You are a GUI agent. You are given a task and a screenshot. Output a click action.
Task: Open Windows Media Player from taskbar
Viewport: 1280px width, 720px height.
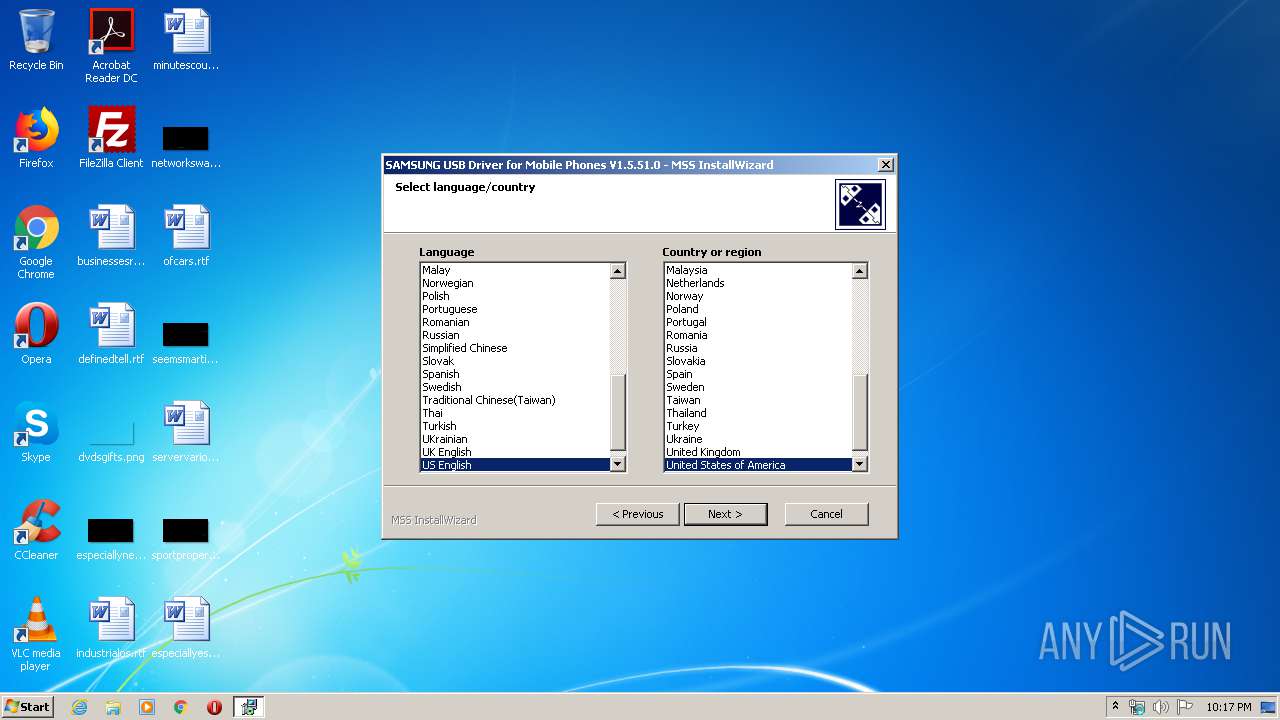click(147, 707)
